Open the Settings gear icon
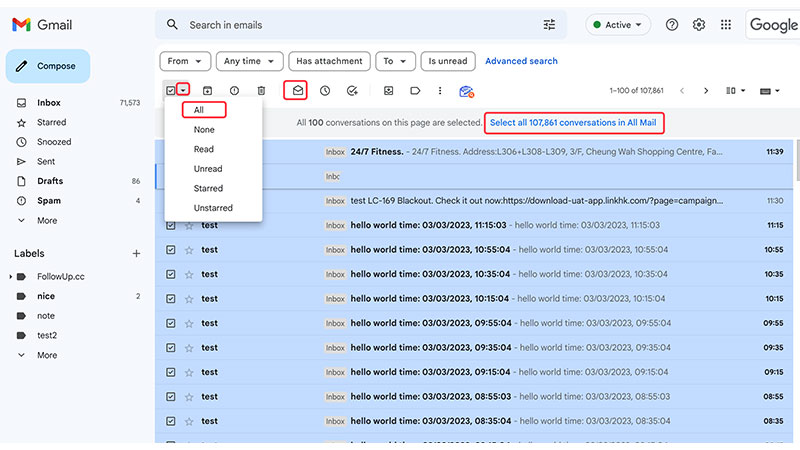Viewport: 800px width, 450px height. coord(699,24)
